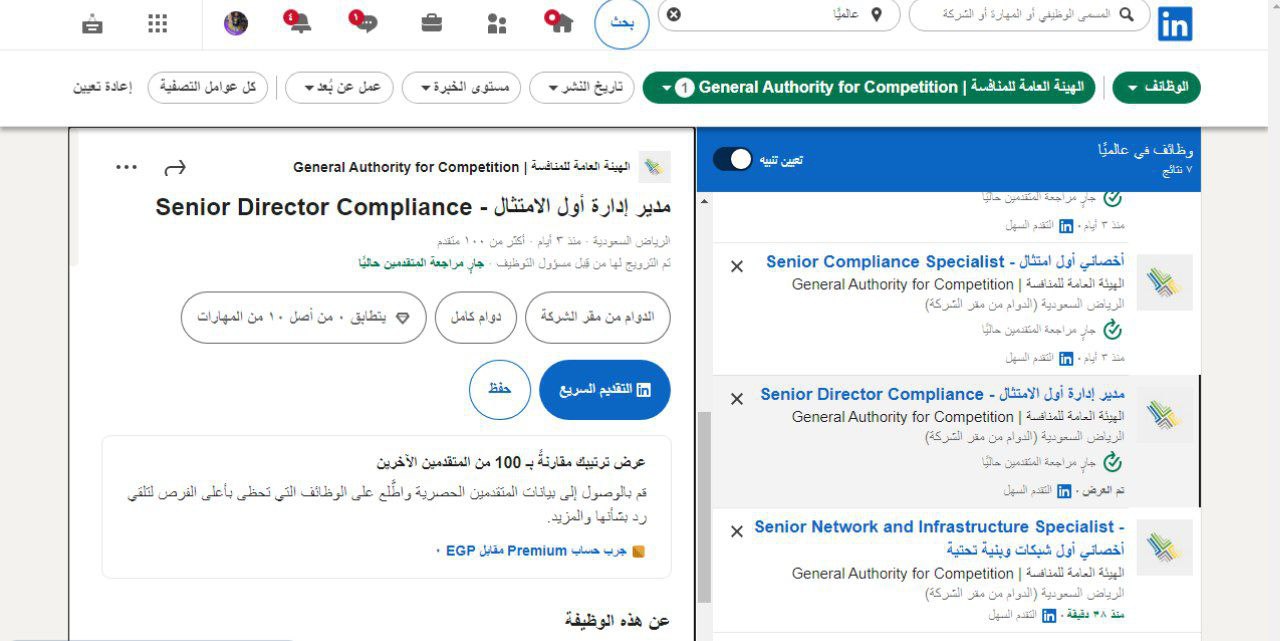Image resolution: width=1280 pixels, height=641 pixels.
Task: Open the Senior Director Compliance title in the results list
Action: [942, 394]
